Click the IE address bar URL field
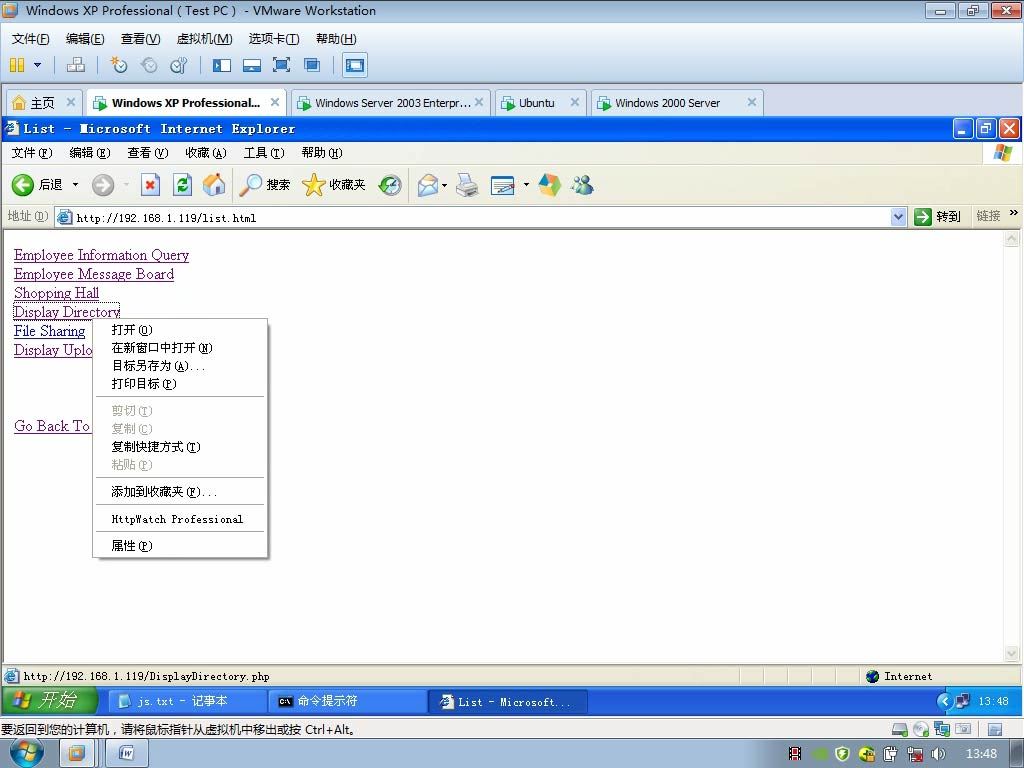Screen dimensions: 1024x768 (x=482, y=217)
